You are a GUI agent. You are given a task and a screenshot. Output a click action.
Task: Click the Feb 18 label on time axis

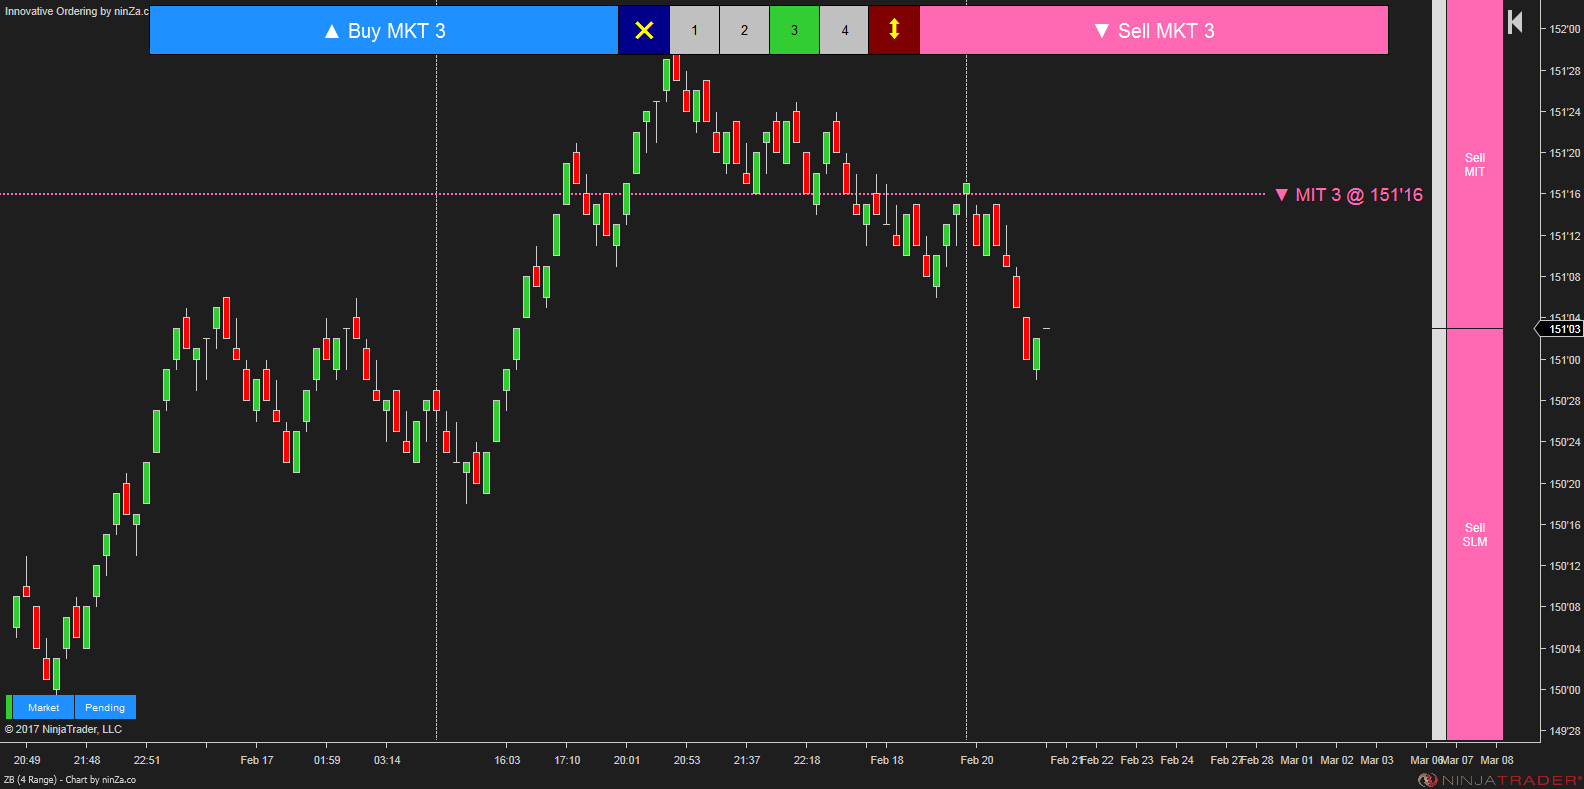886,760
